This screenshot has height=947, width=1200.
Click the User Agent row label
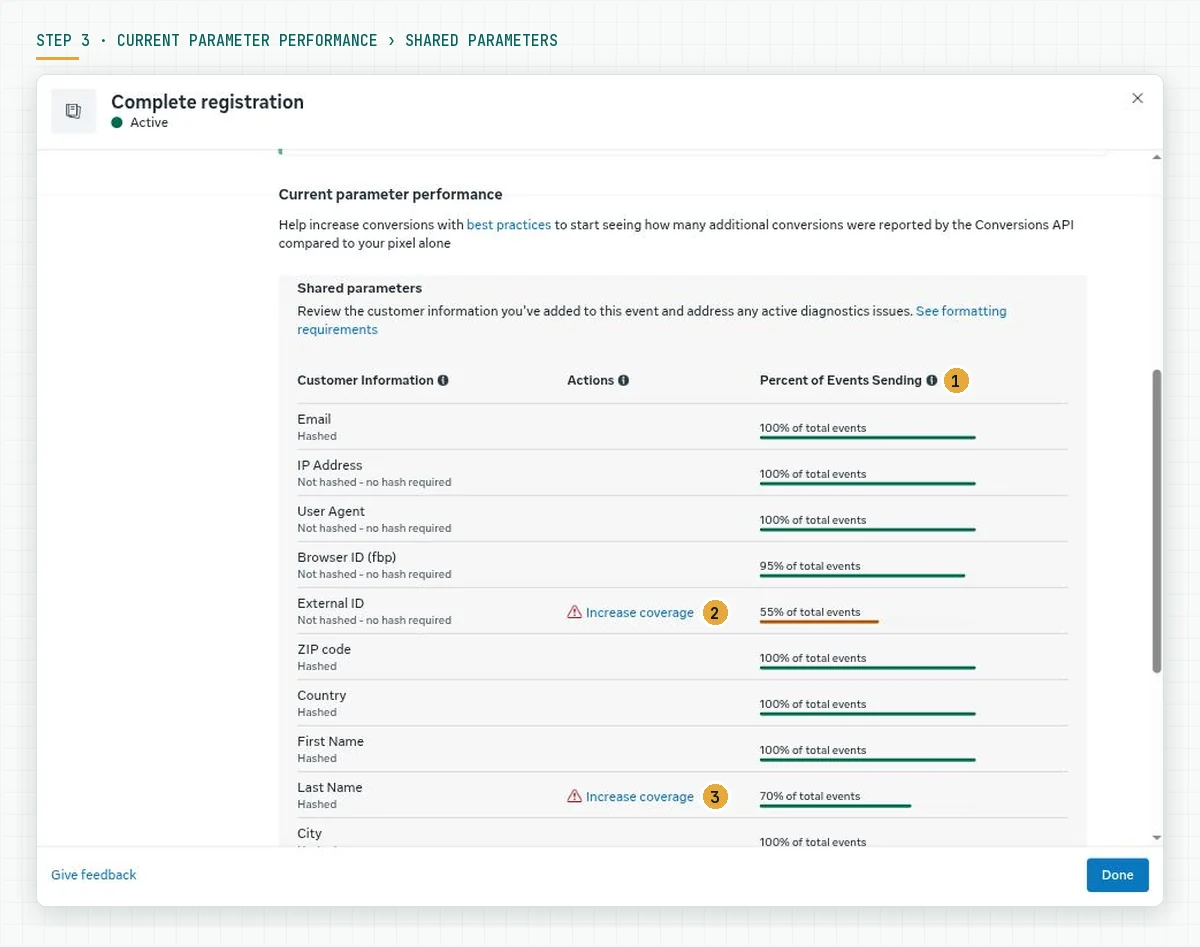[331, 511]
